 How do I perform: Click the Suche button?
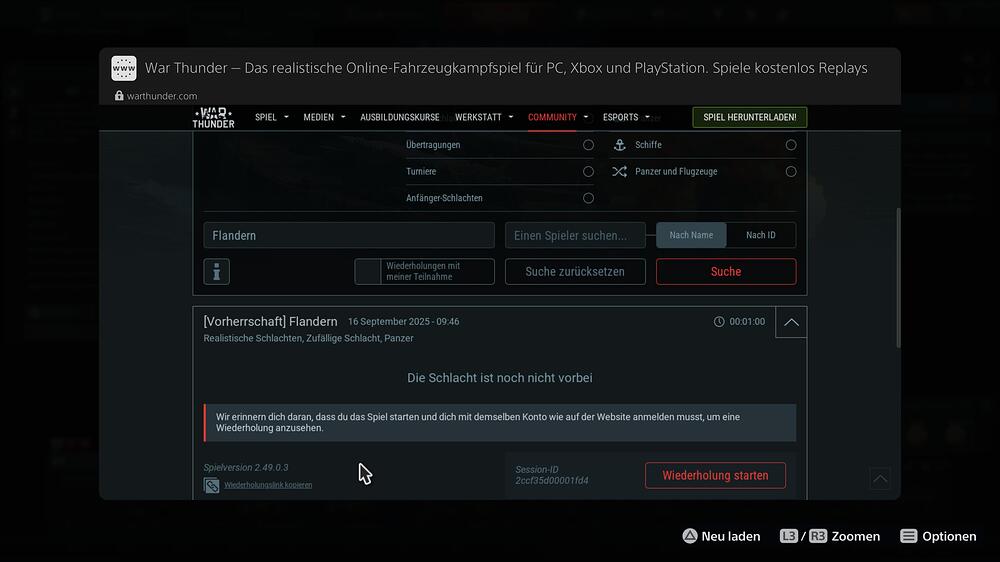726,272
